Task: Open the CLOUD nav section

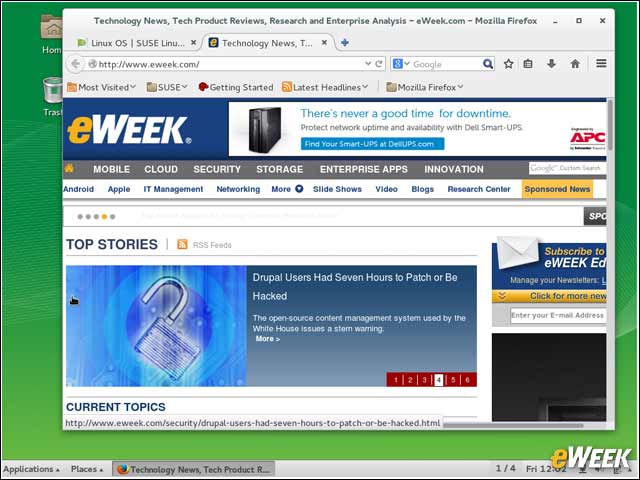Action: [161, 169]
